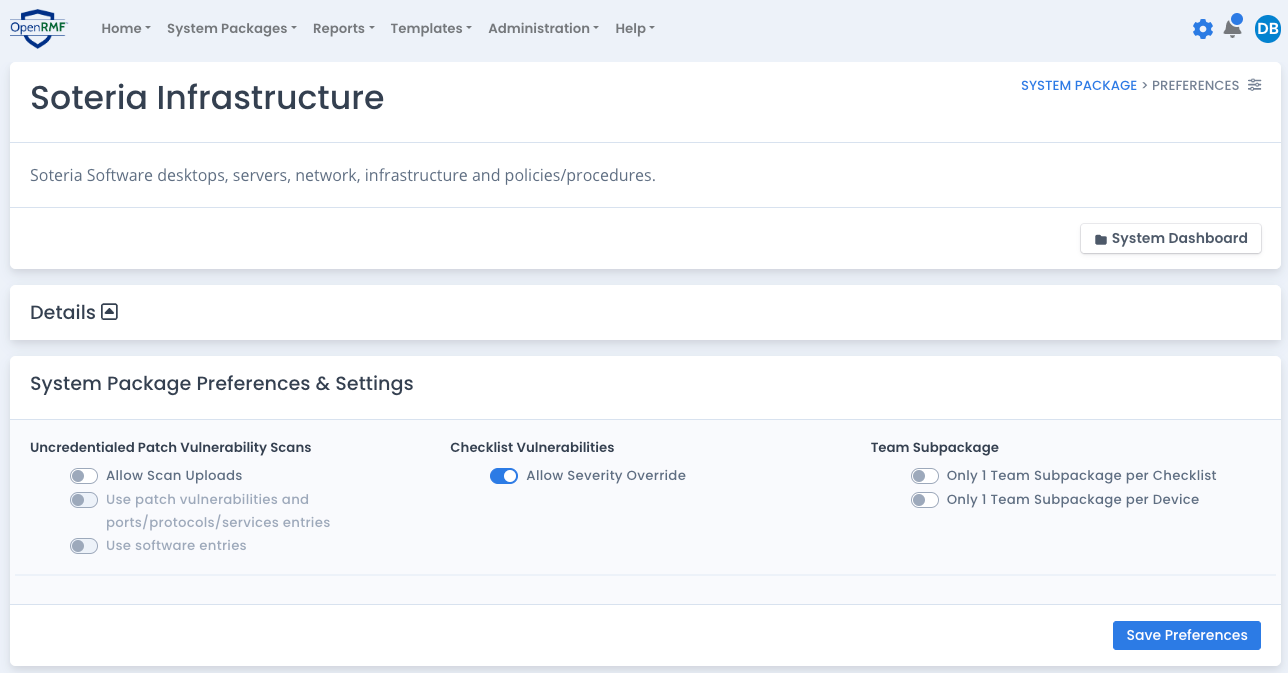The height and width of the screenshot is (673, 1288).
Task: Click the Team Subpackage label
Action: tap(935, 447)
